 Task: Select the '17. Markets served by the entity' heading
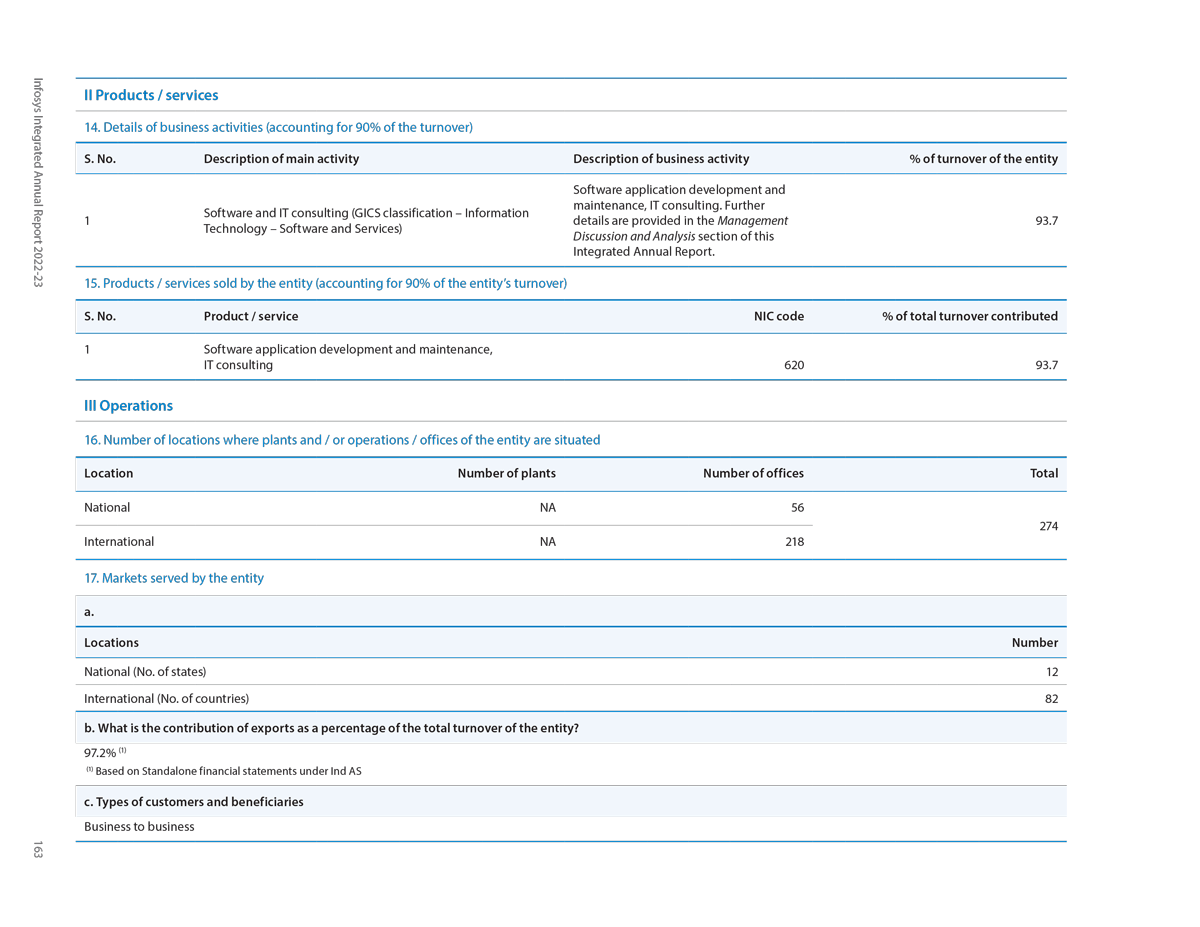click(174, 578)
